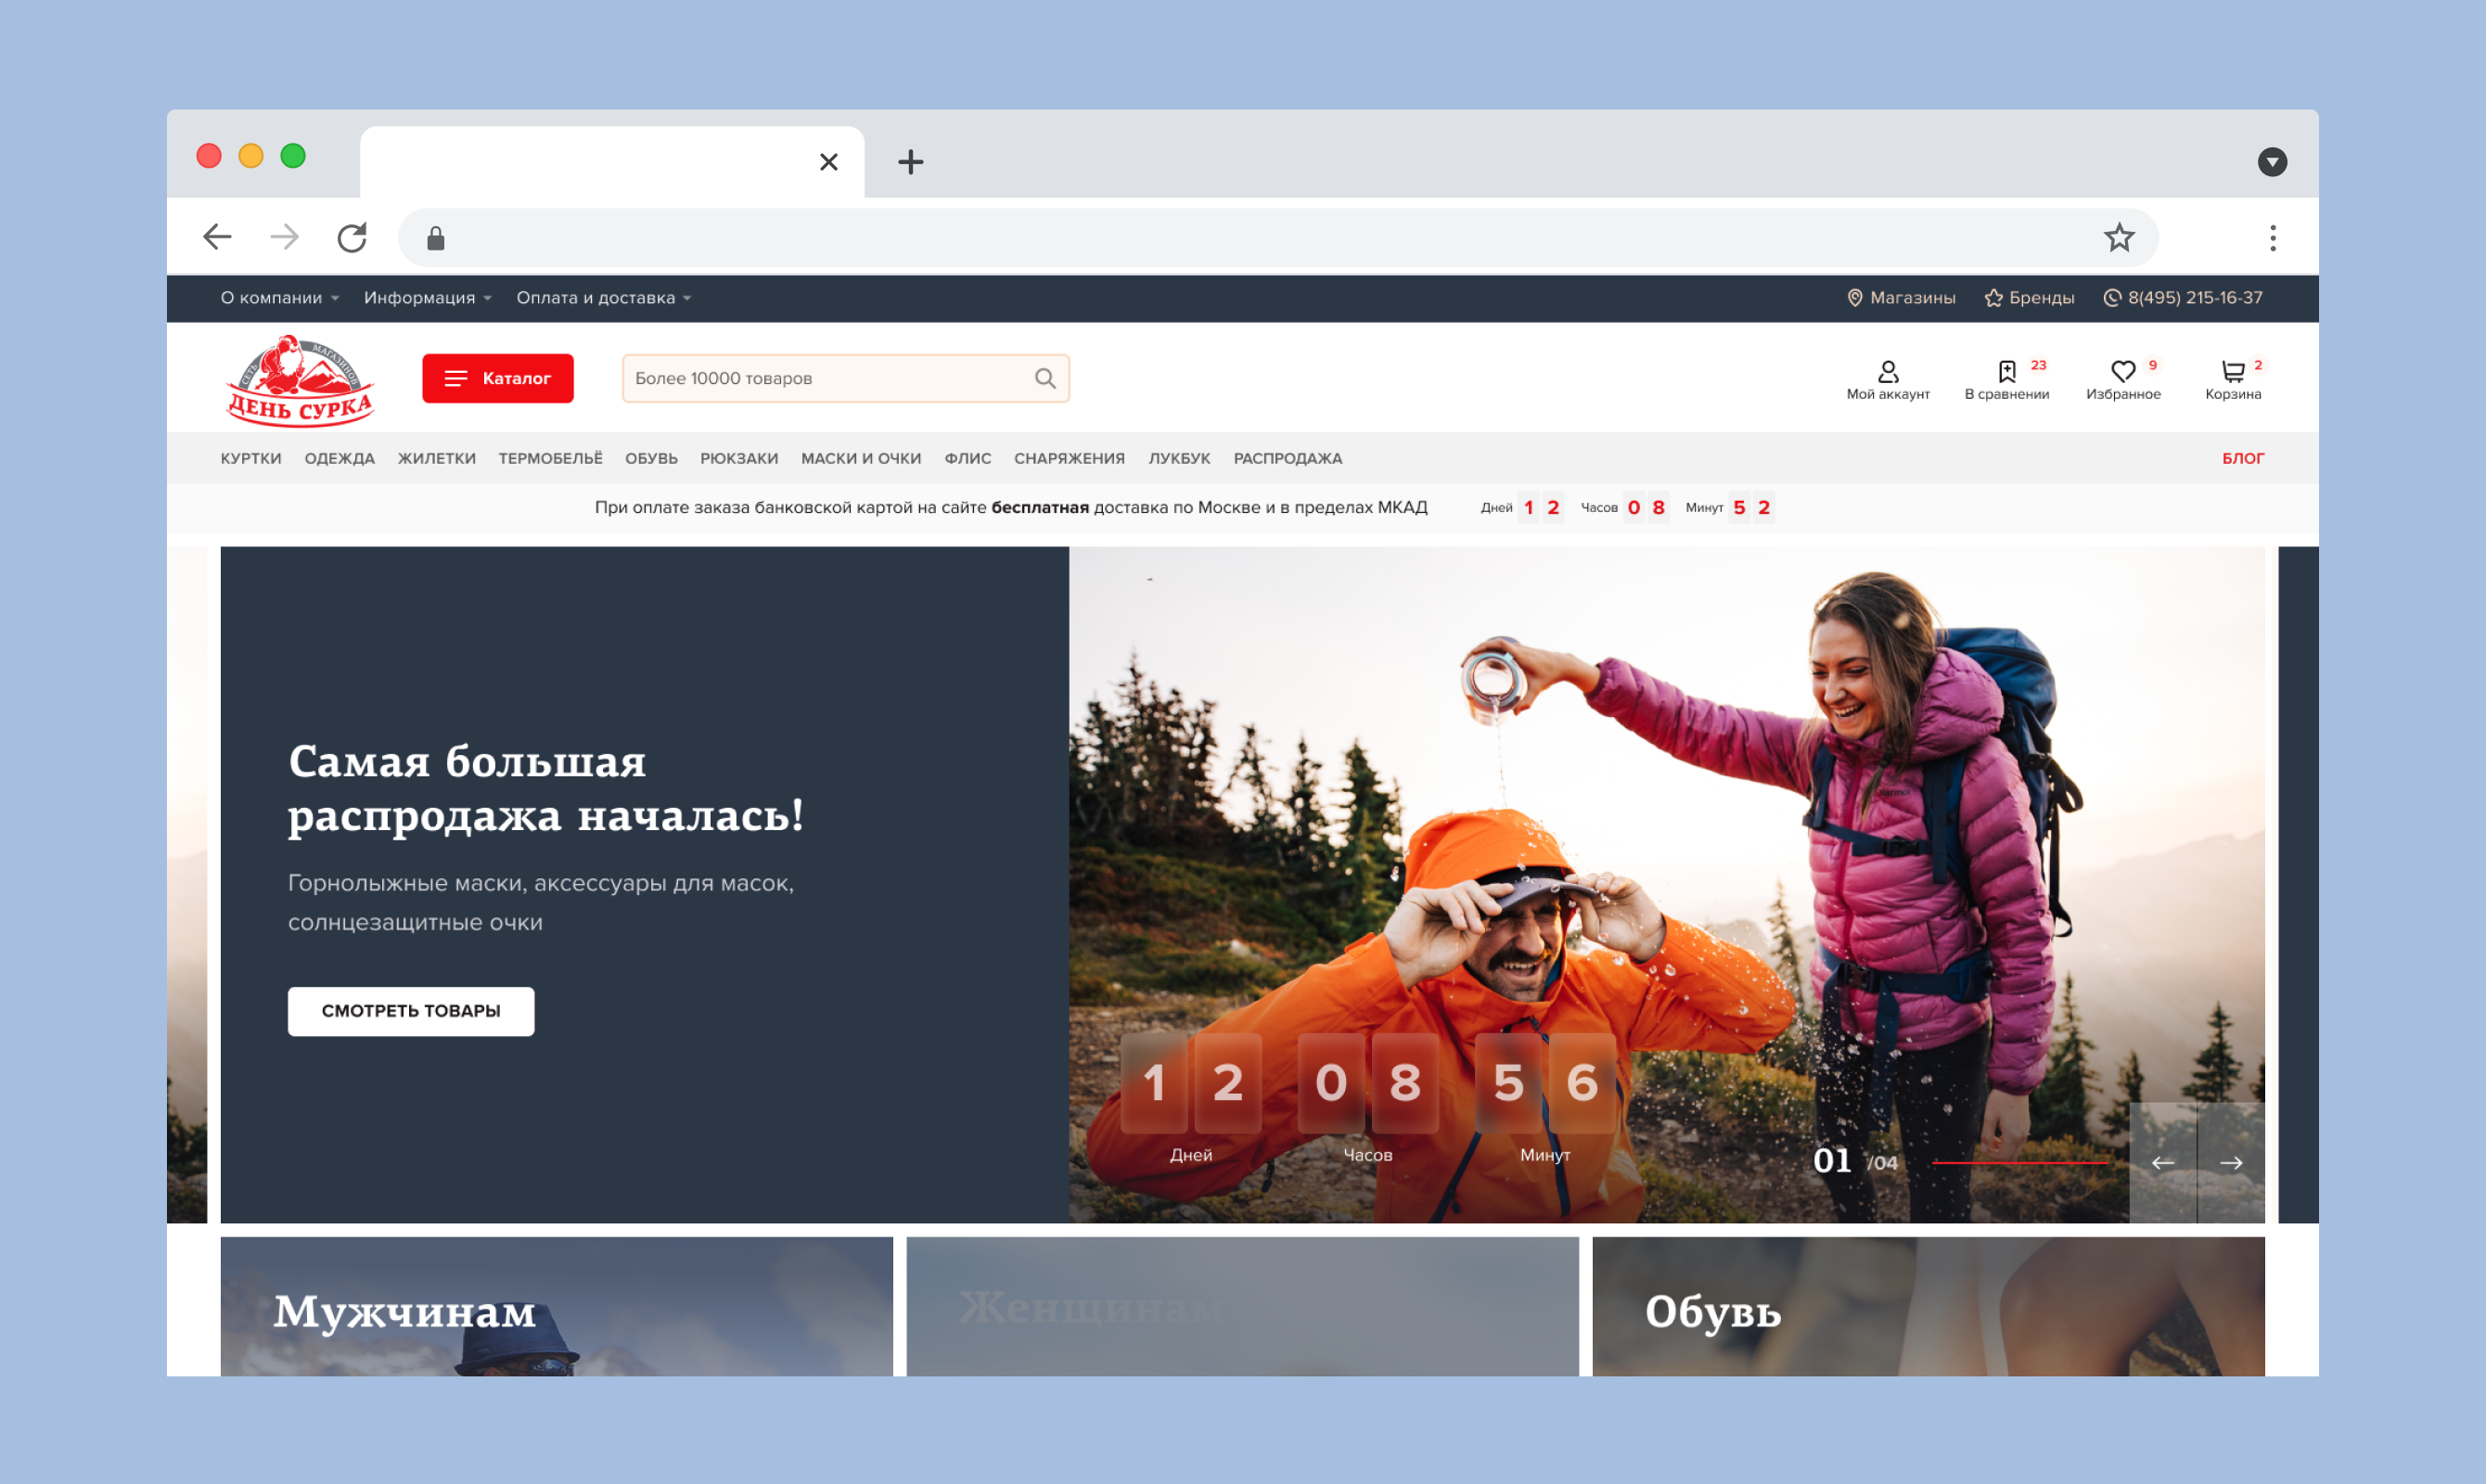Select РЮКЗАКИ category
Viewport: 2486px width, 1484px height.
pos(739,458)
